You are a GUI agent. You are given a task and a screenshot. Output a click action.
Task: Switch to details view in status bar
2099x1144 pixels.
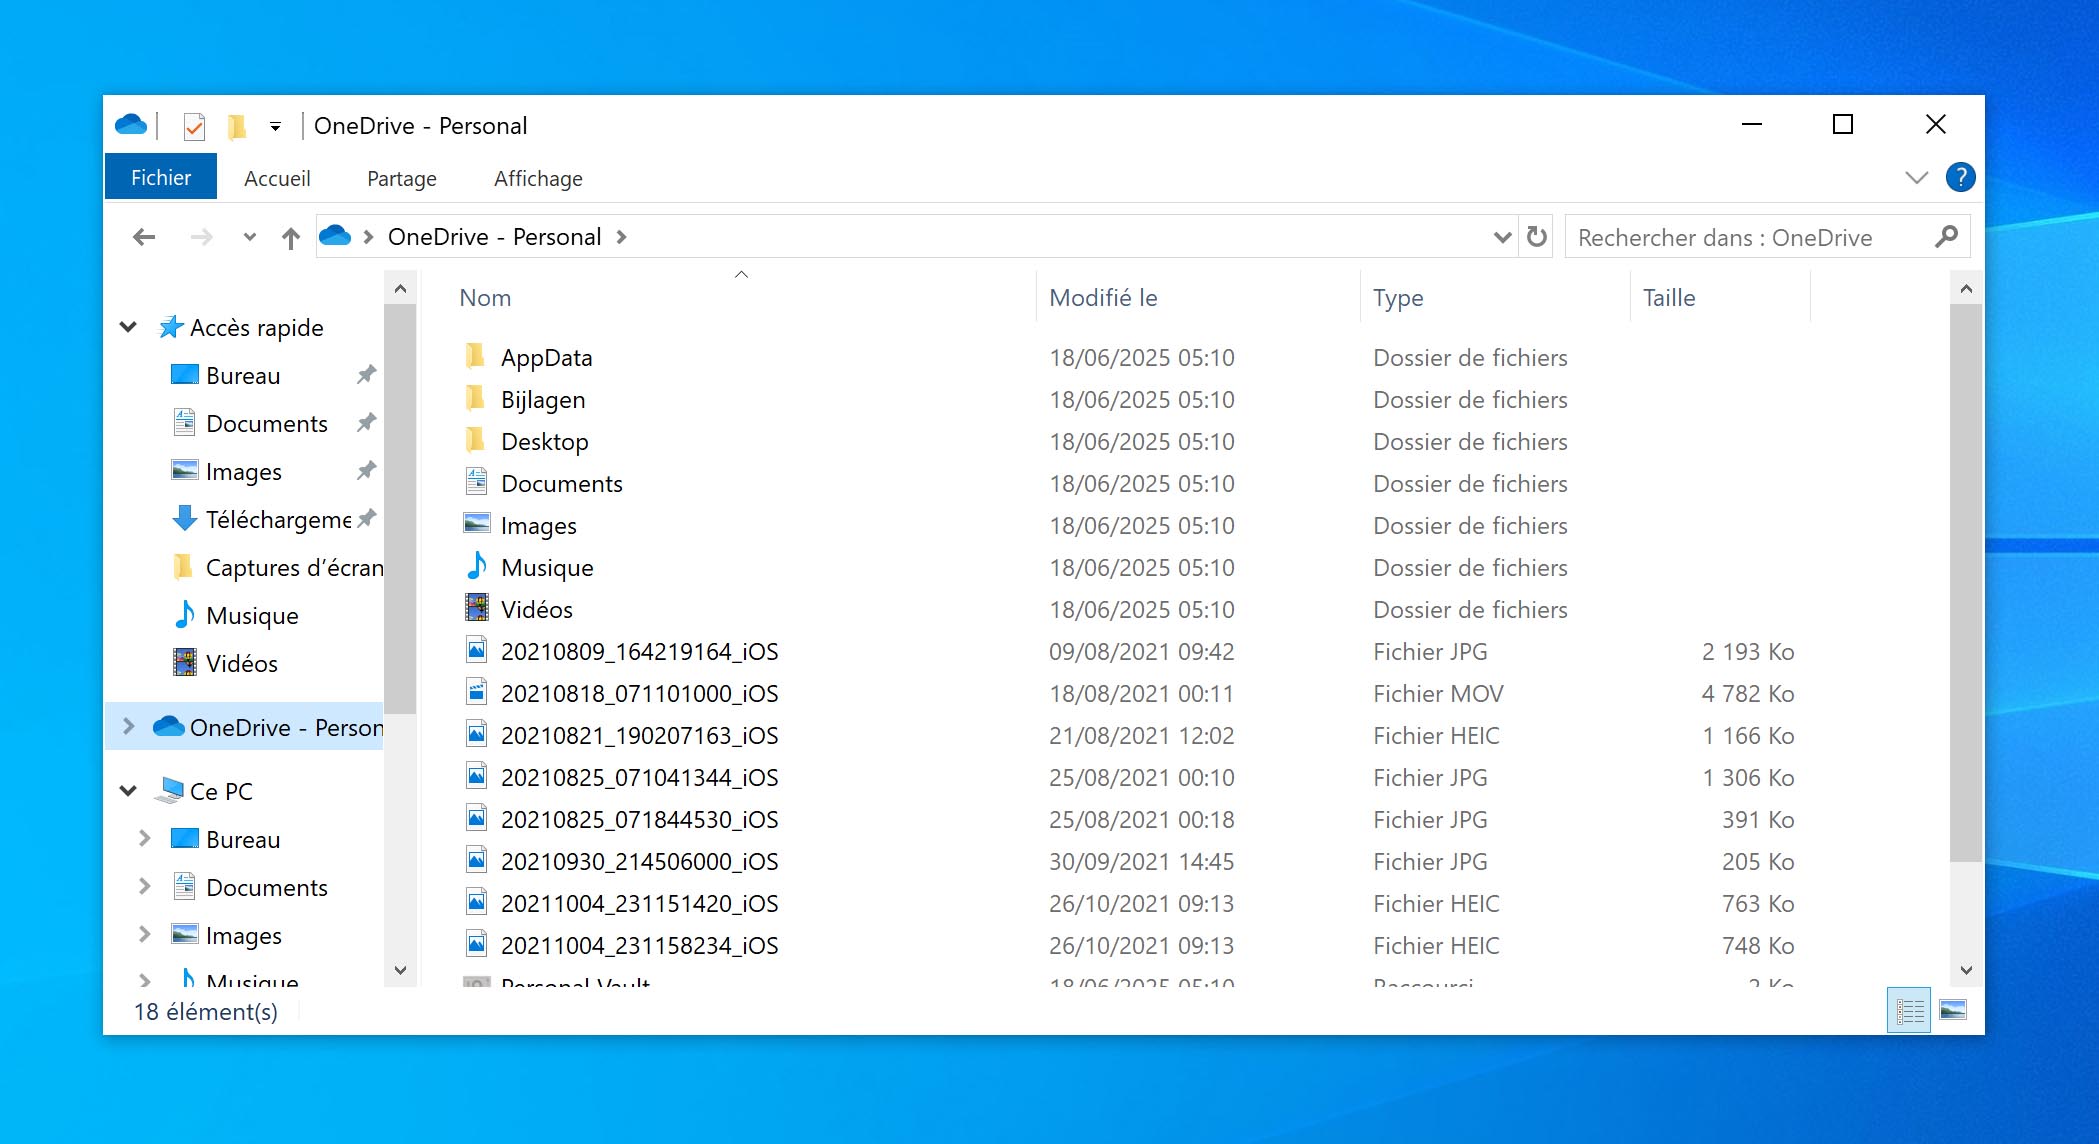click(1909, 1011)
